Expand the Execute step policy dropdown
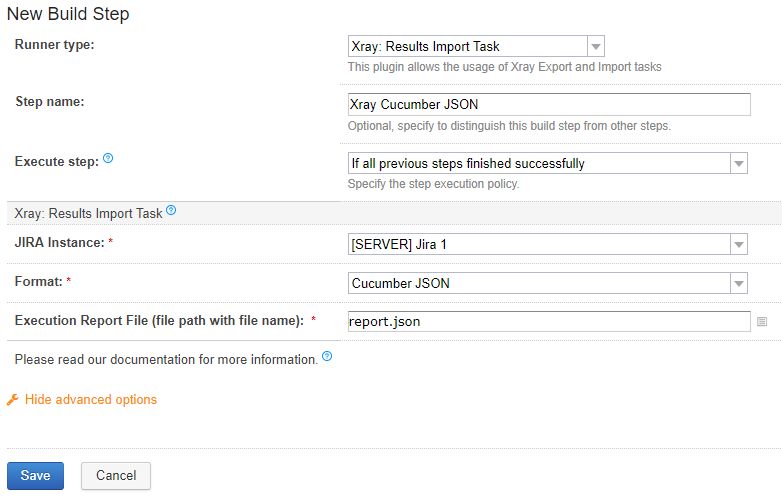 point(739,164)
